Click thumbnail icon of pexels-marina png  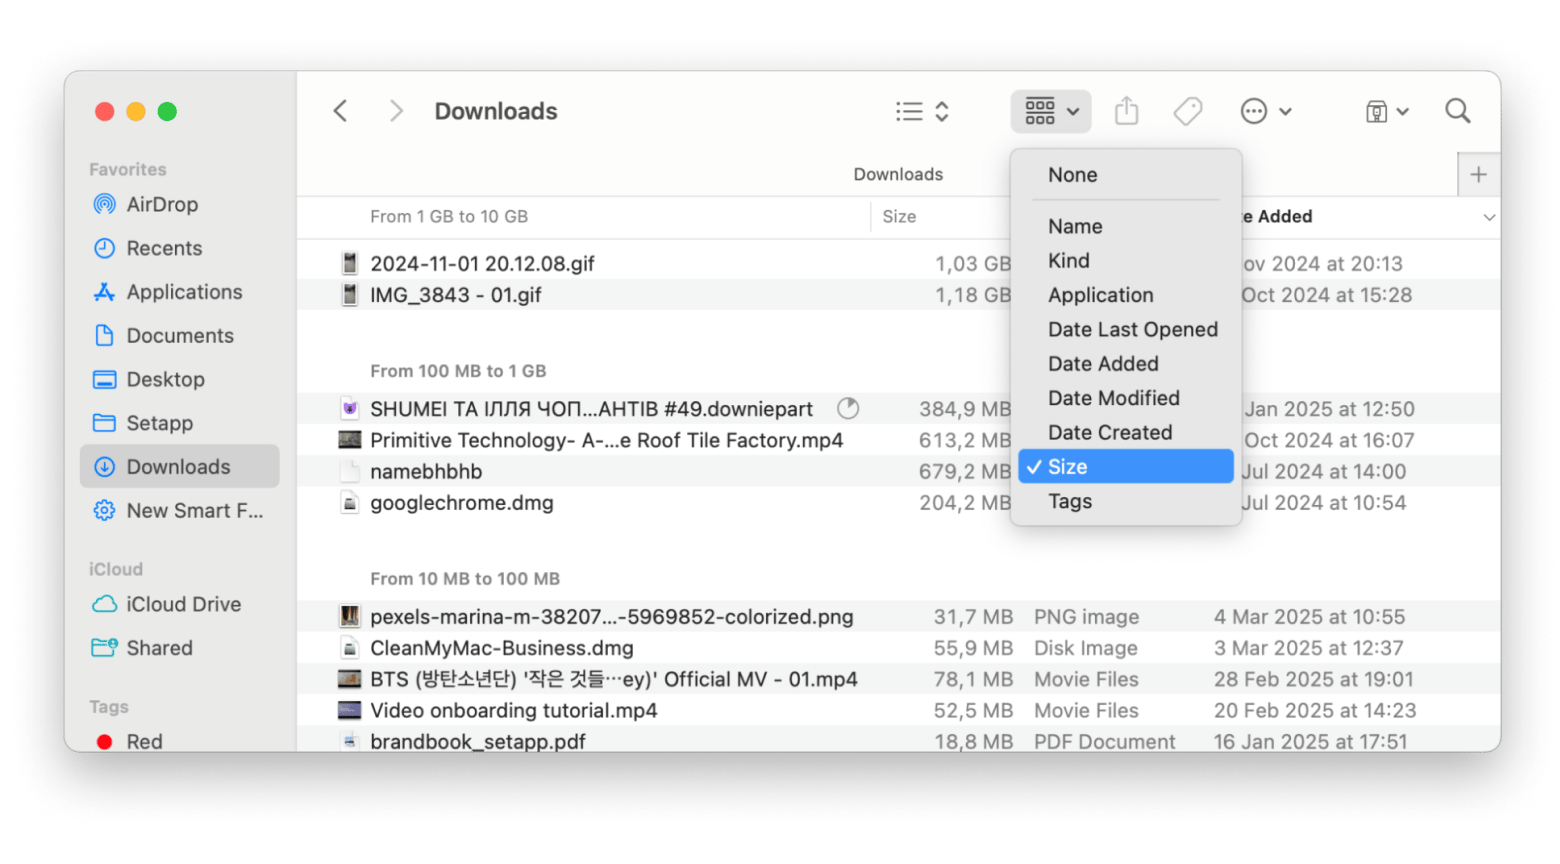(349, 617)
